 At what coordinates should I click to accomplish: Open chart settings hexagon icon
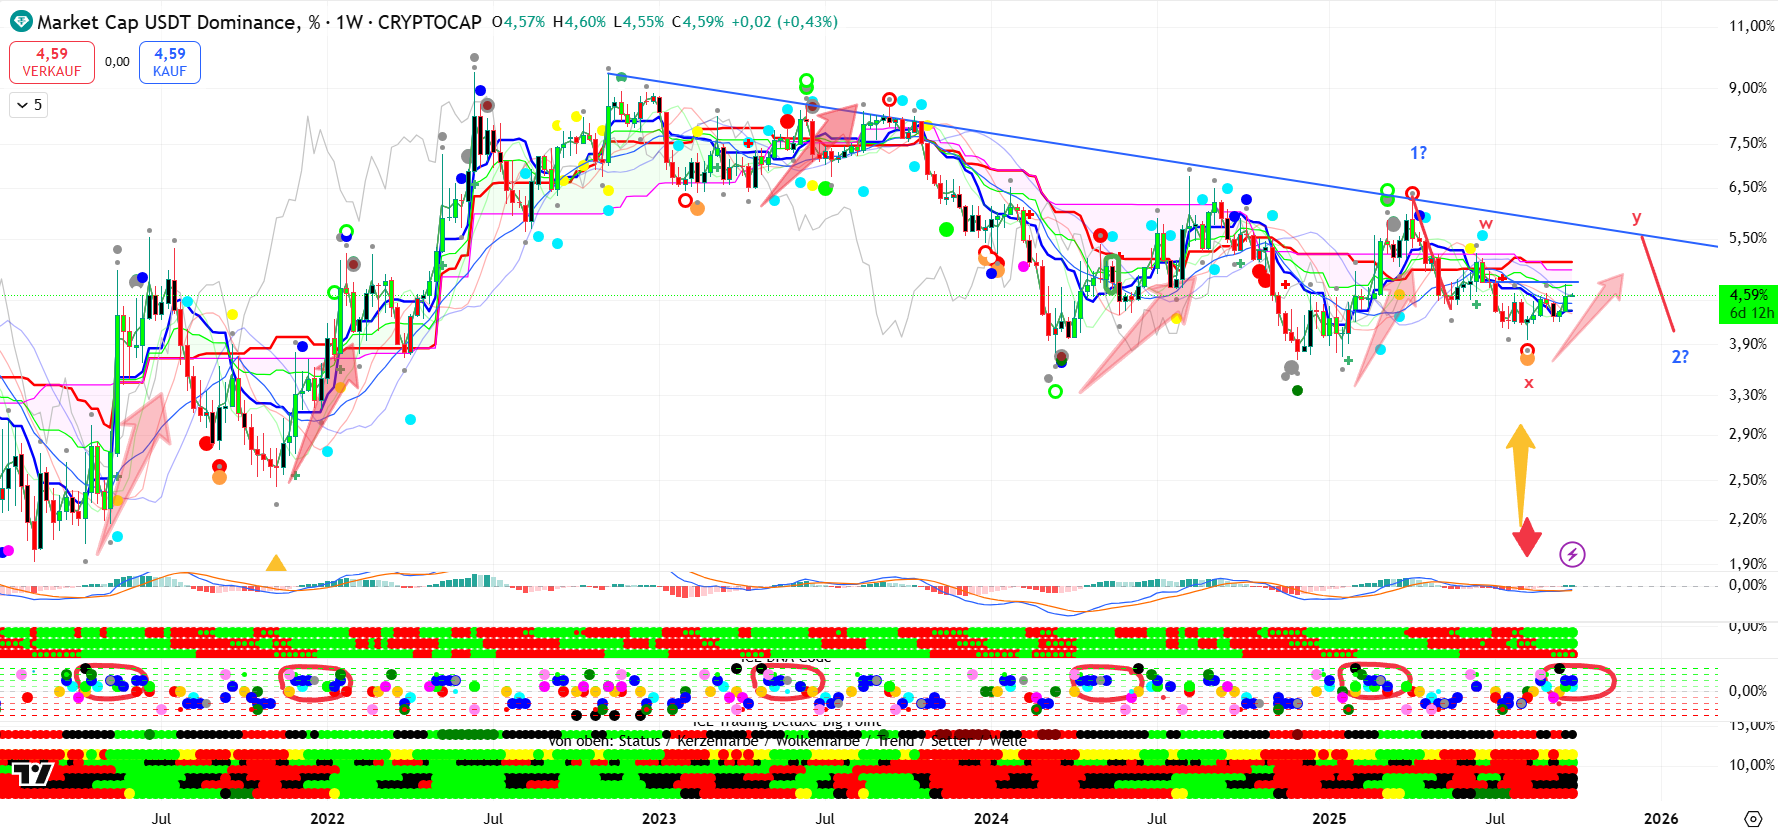tap(1752, 819)
